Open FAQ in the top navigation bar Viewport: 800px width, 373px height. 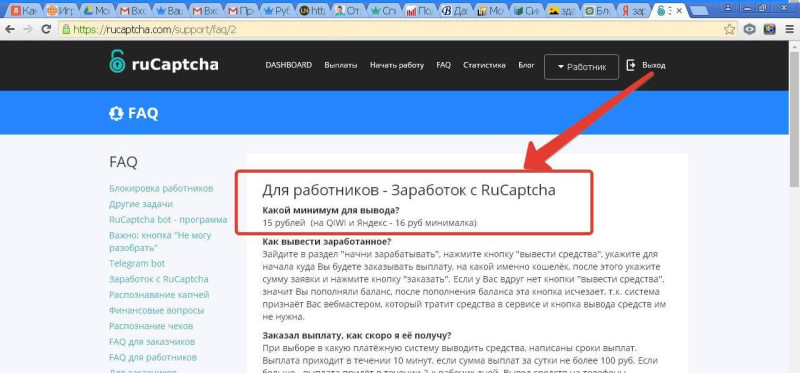(443, 65)
